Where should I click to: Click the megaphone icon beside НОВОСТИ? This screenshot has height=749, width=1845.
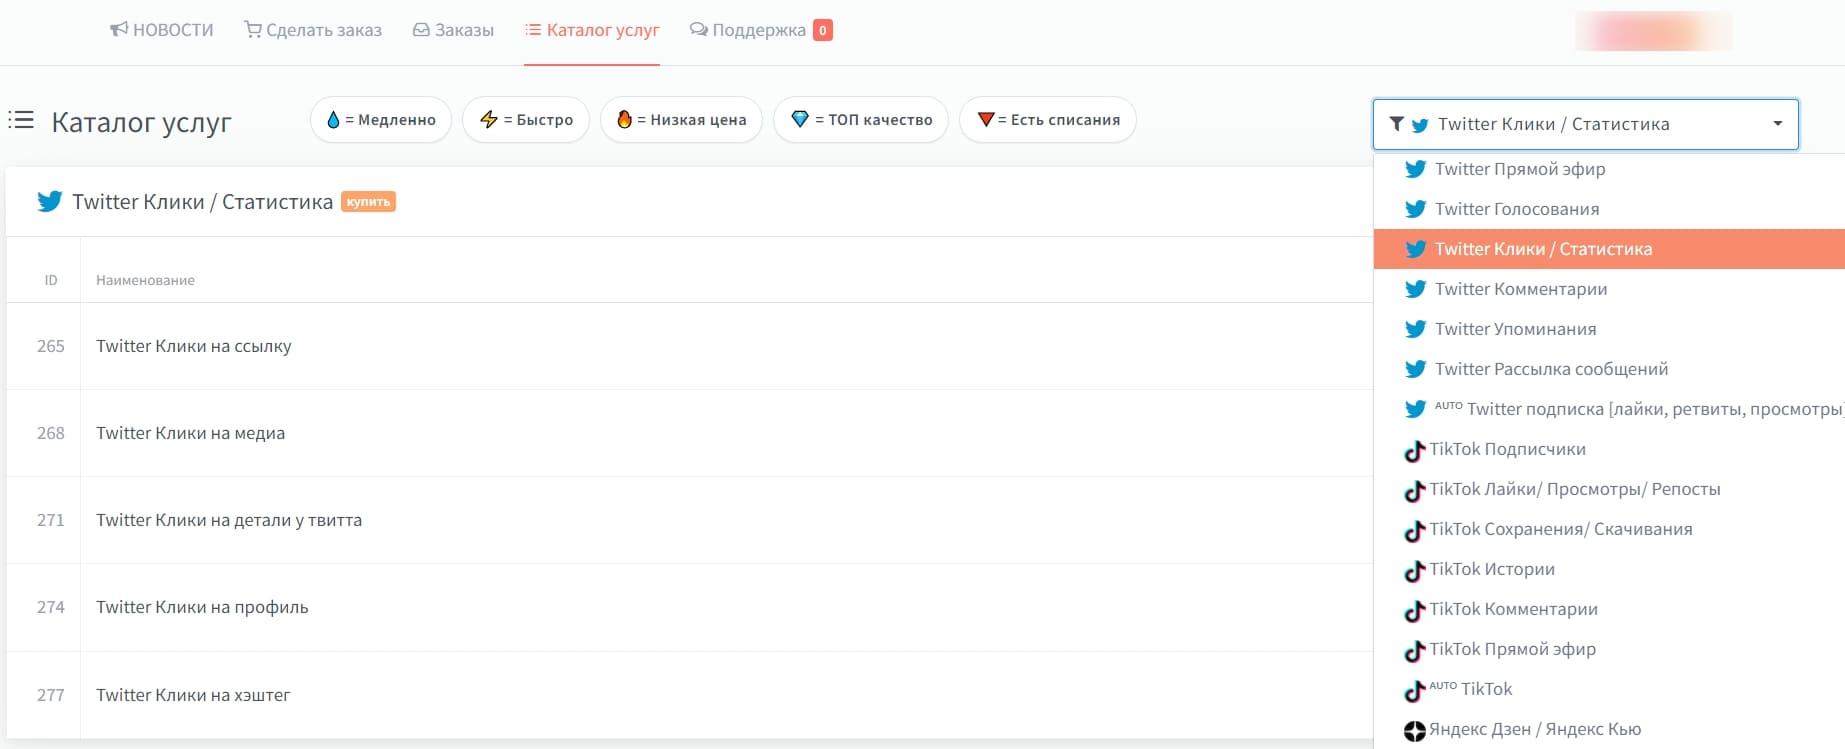[119, 30]
